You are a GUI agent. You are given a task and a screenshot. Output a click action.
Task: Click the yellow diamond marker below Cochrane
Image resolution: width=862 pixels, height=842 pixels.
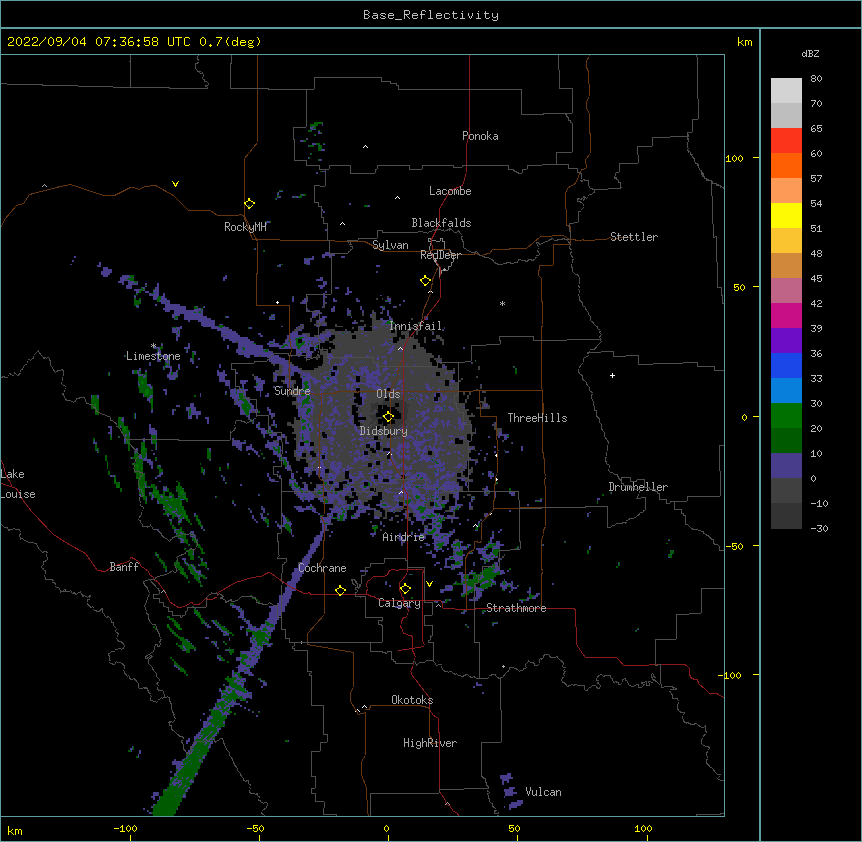point(340,590)
